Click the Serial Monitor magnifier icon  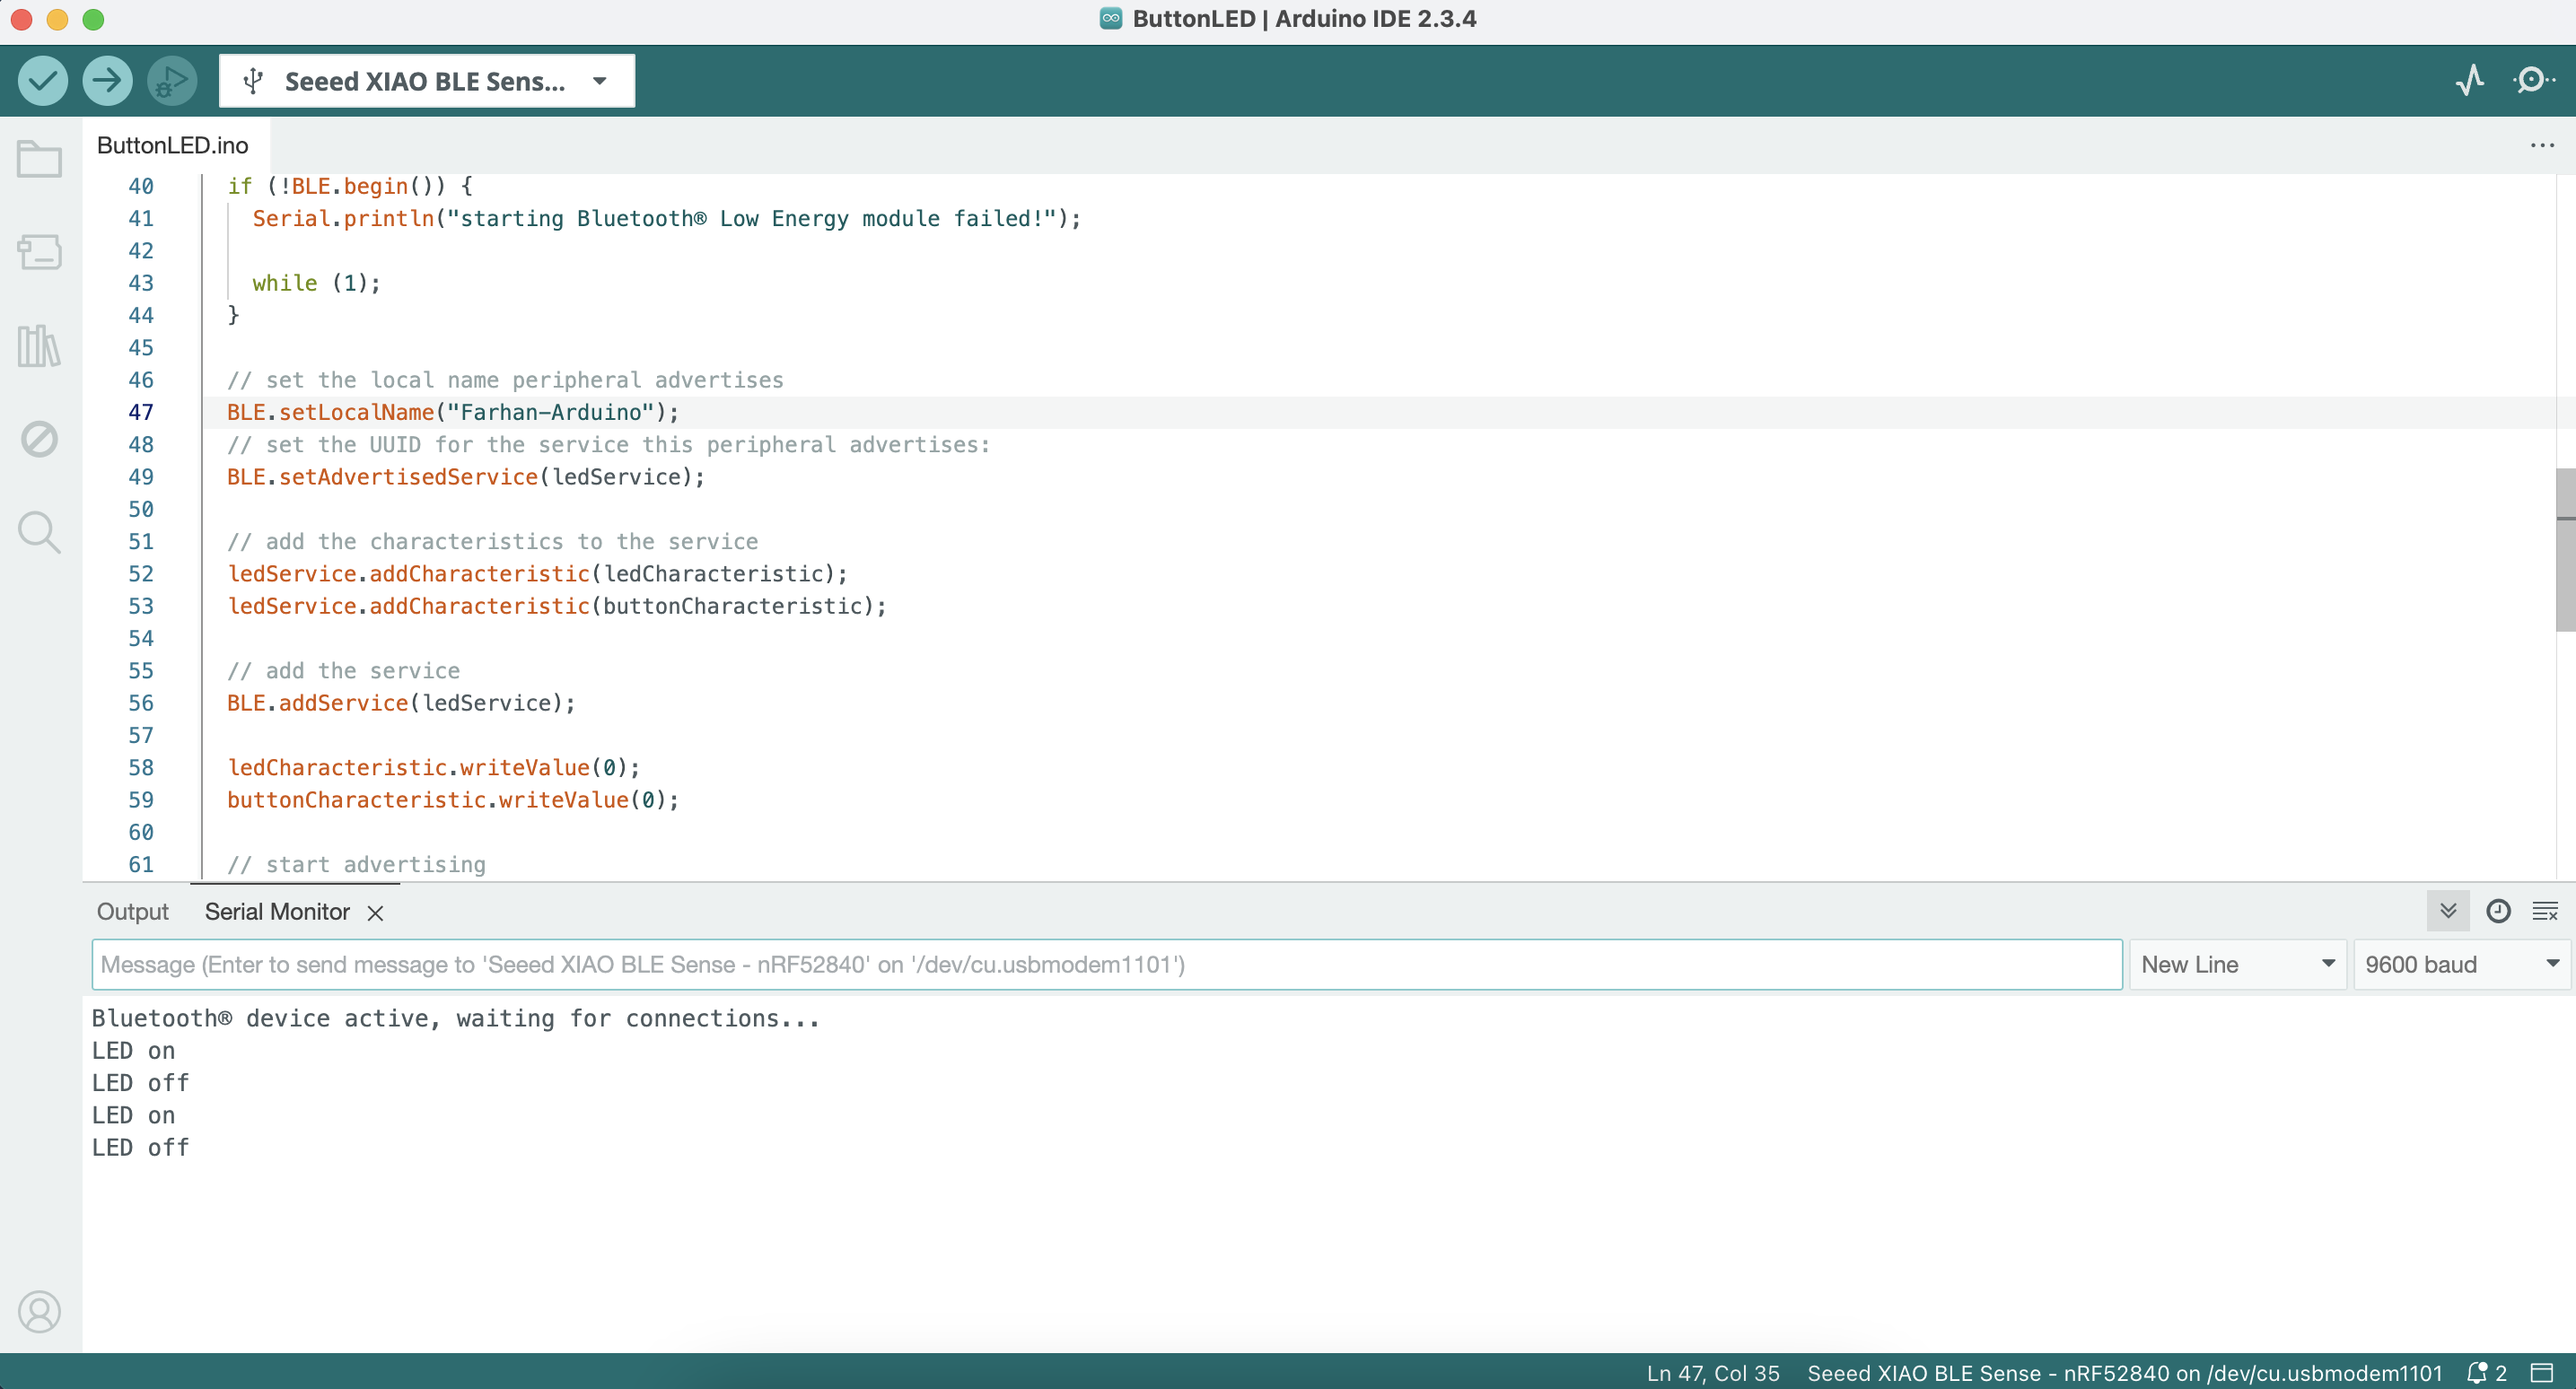click(x=2532, y=80)
